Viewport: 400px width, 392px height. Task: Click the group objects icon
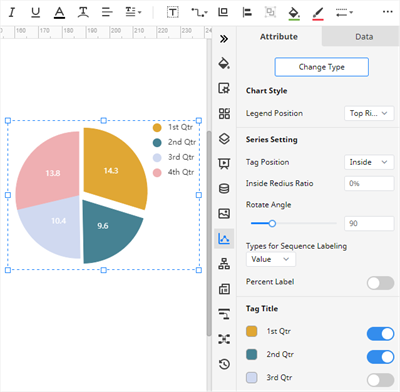[x=270, y=12]
